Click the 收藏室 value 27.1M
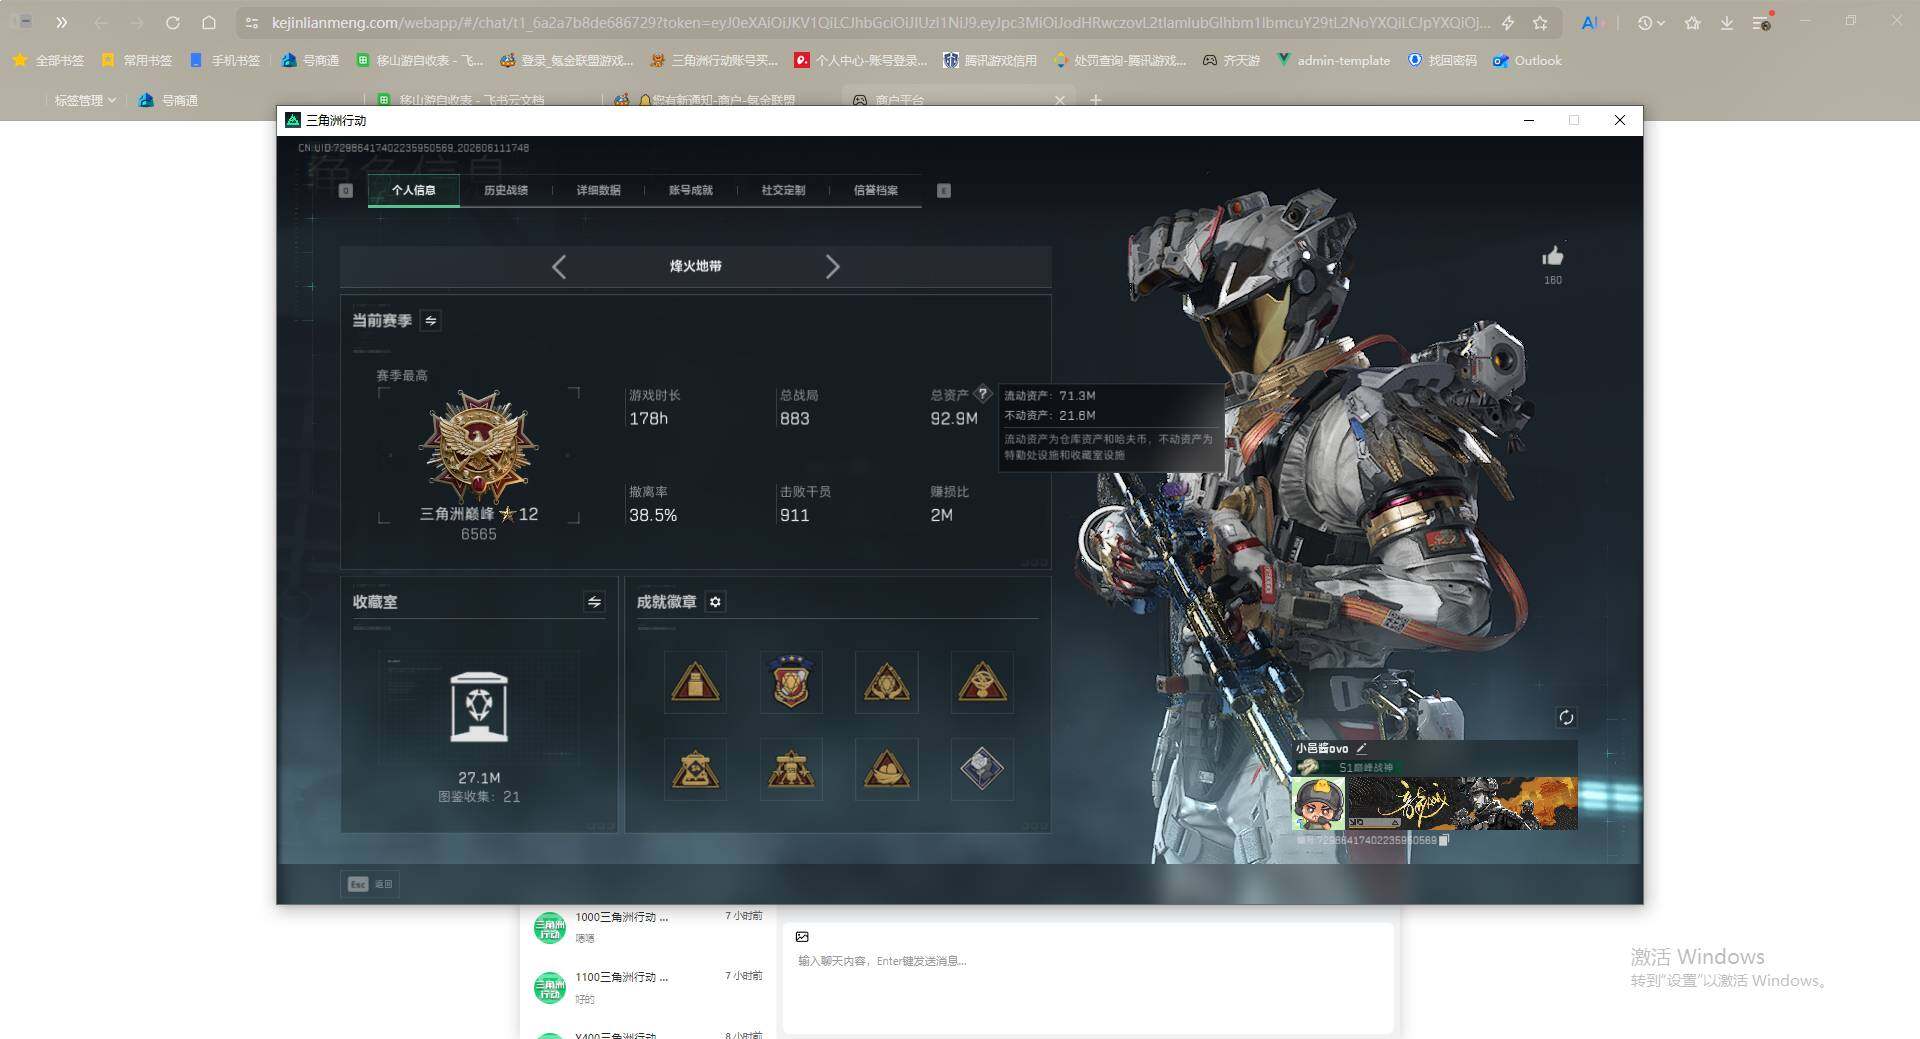The width and height of the screenshot is (1920, 1039). click(x=479, y=778)
